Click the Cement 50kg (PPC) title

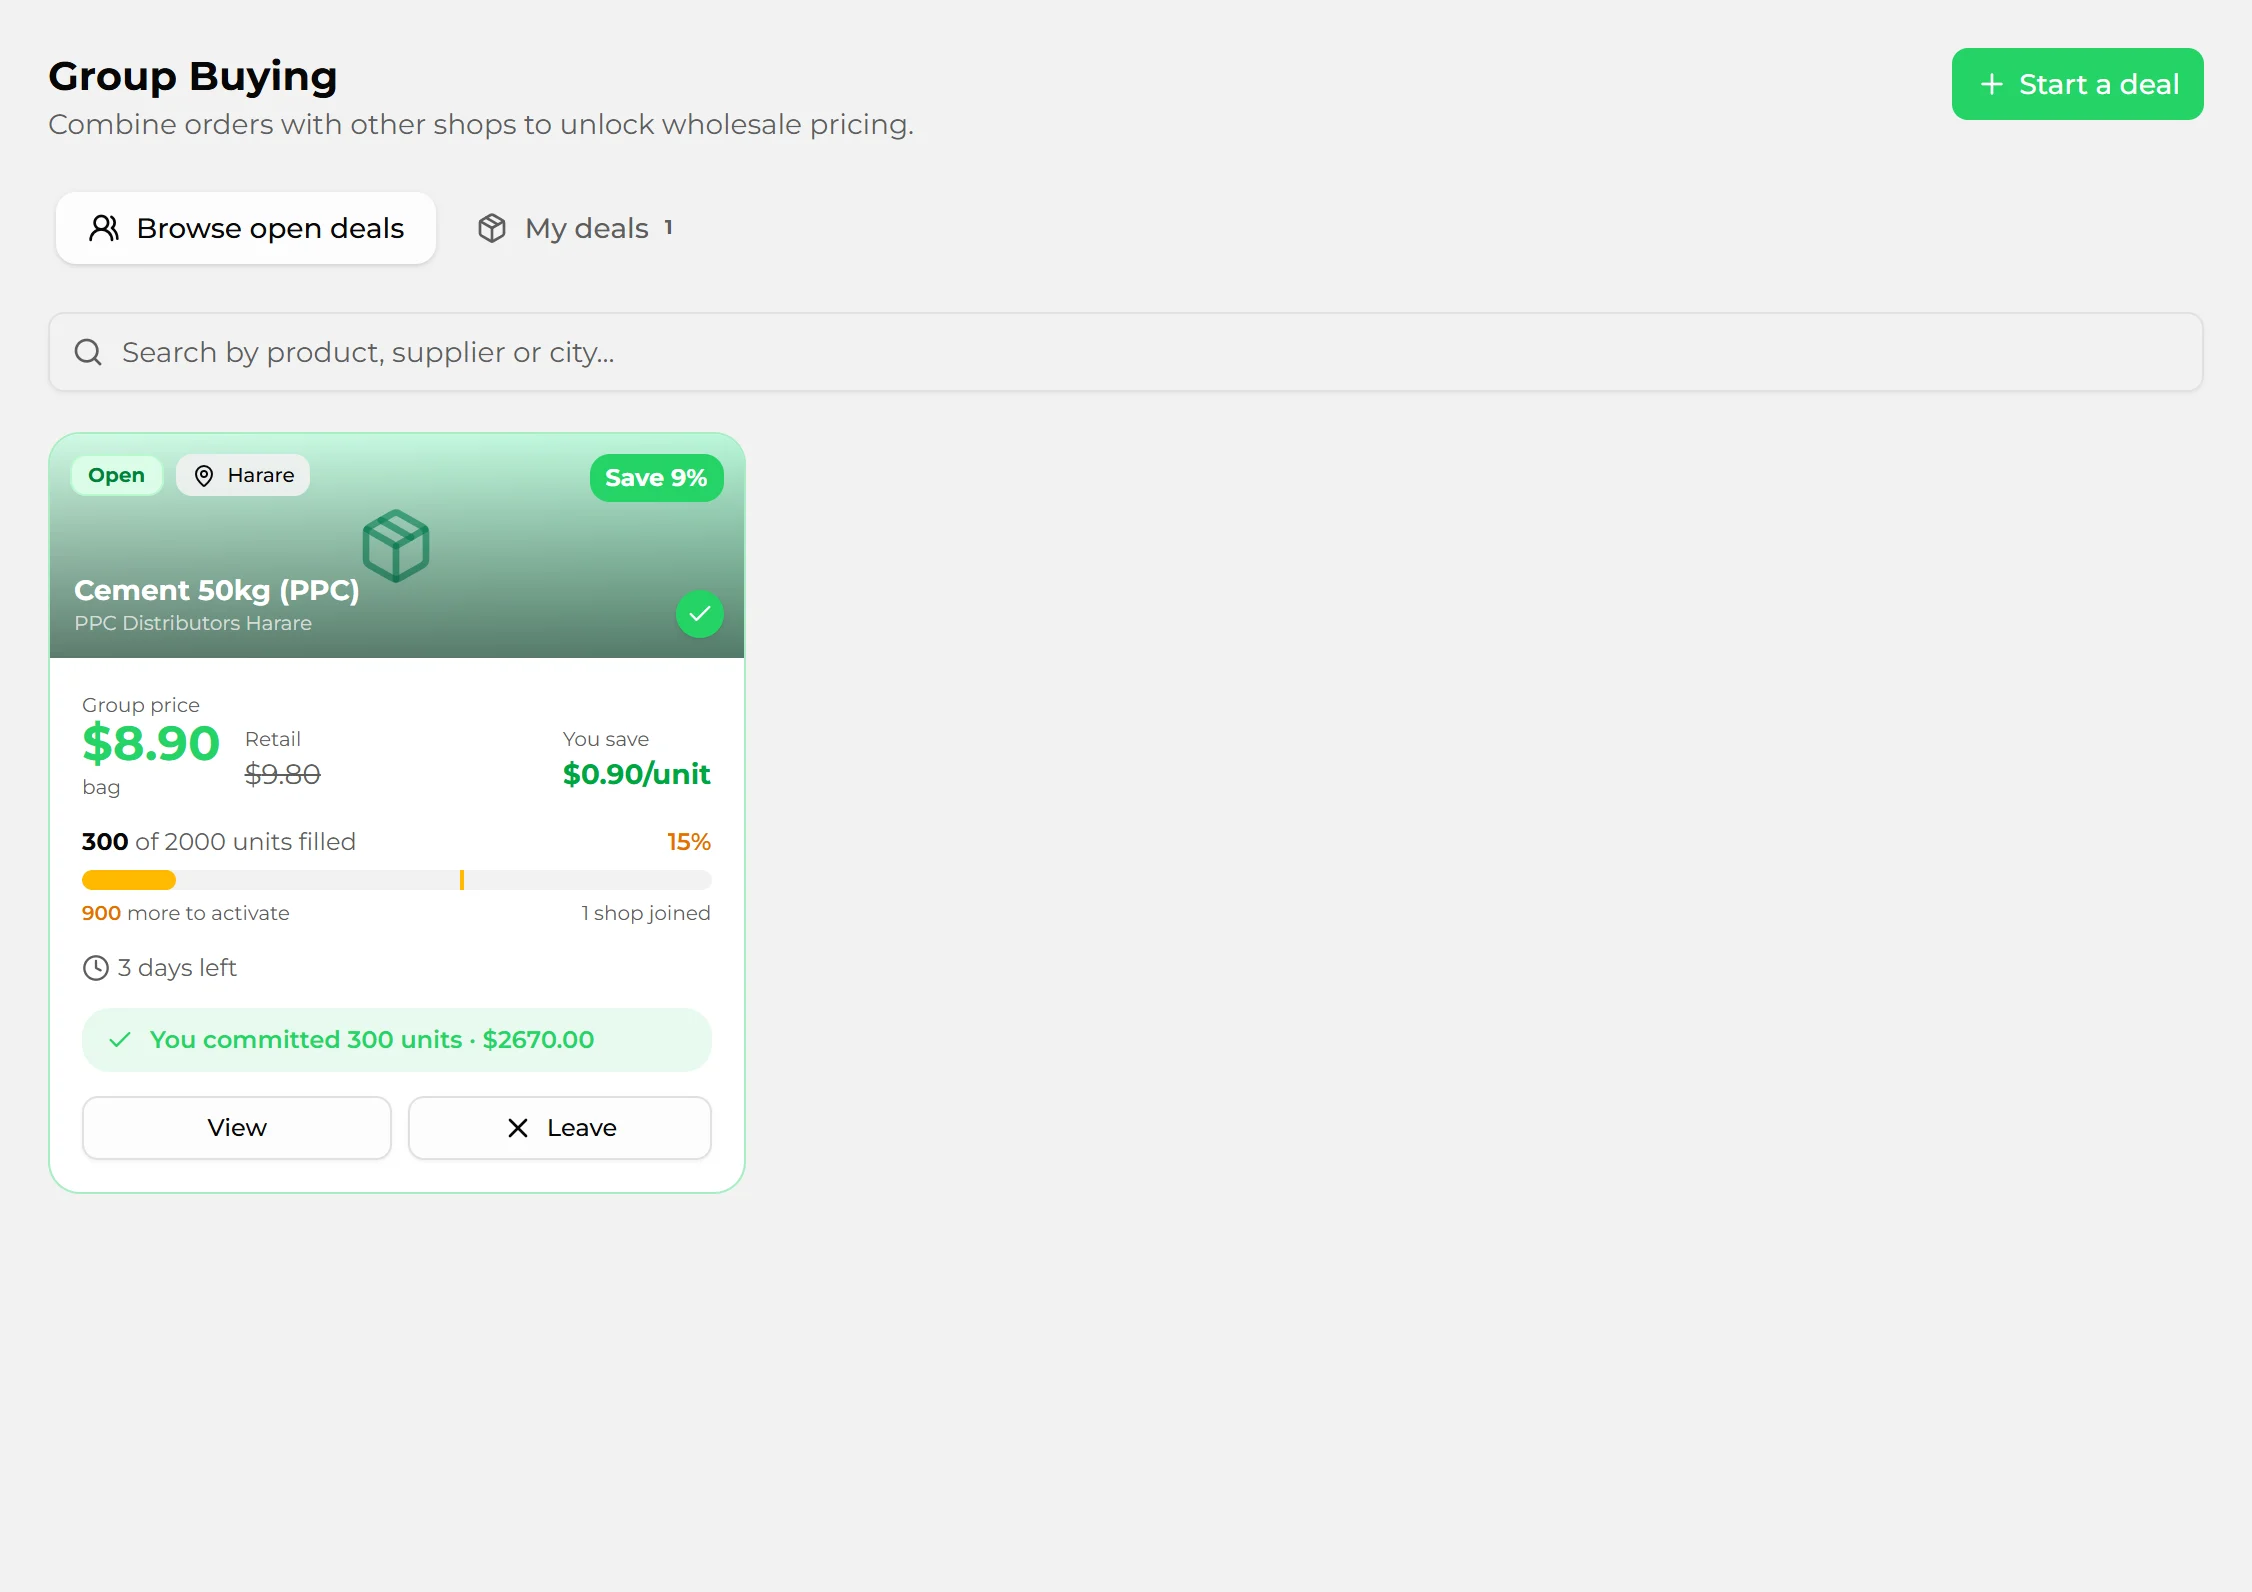pos(217,590)
